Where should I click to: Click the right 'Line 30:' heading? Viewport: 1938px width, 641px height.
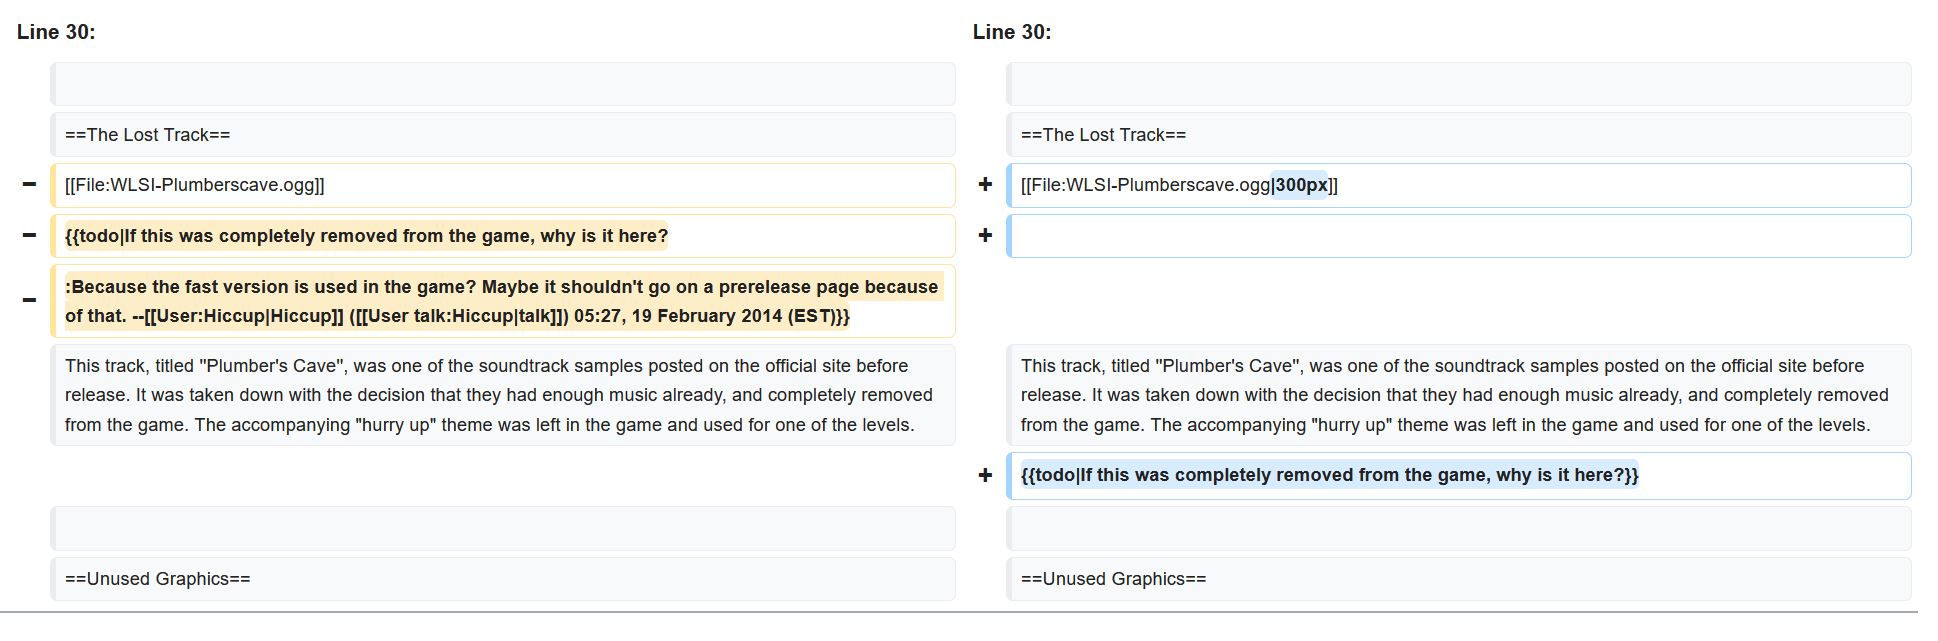[x=1012, y=32]
